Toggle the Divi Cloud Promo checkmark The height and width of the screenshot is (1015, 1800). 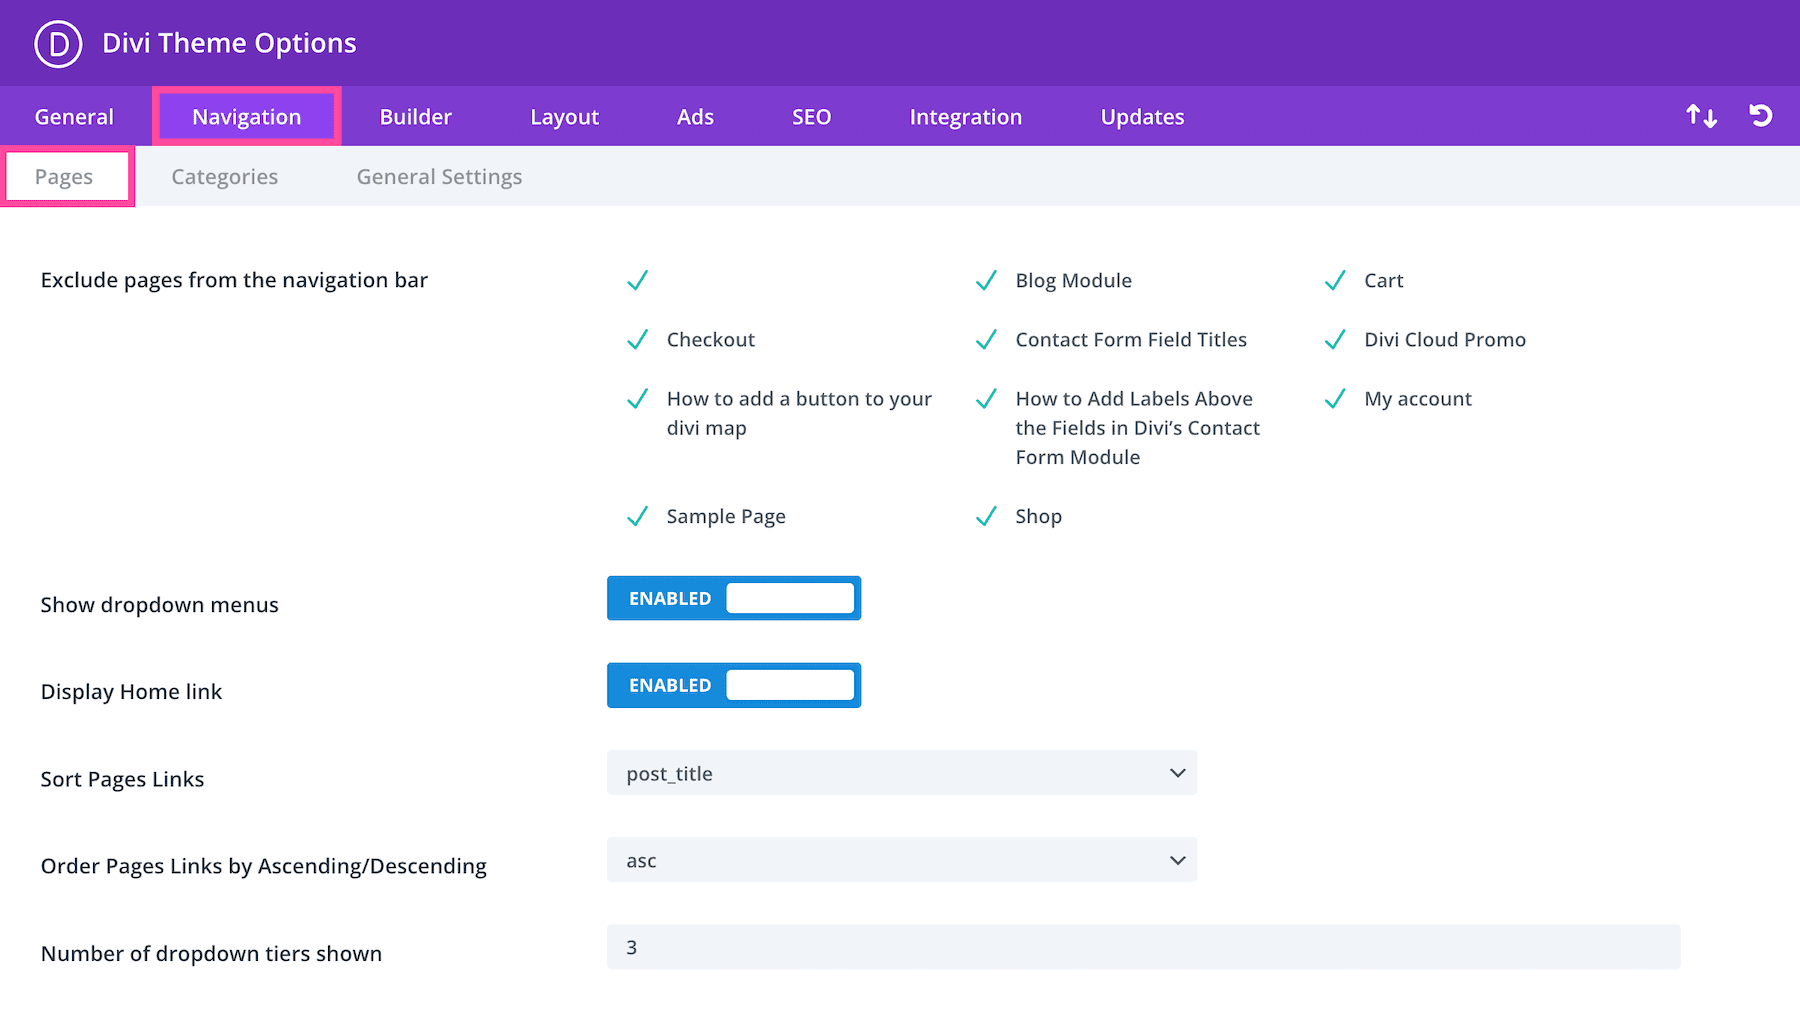pos(1335,340)
